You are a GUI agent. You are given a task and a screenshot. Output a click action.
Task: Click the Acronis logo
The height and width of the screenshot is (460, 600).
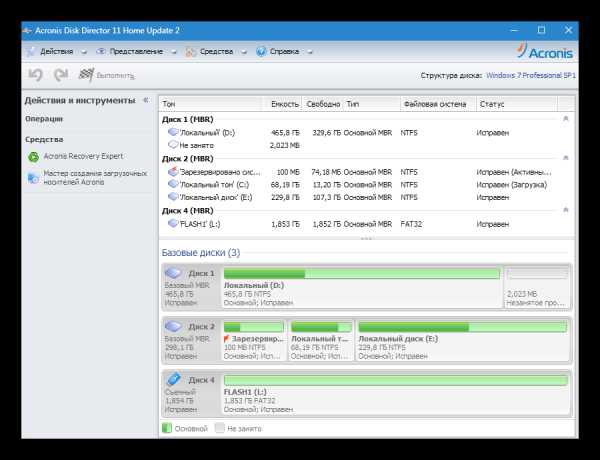coord(545,51)
